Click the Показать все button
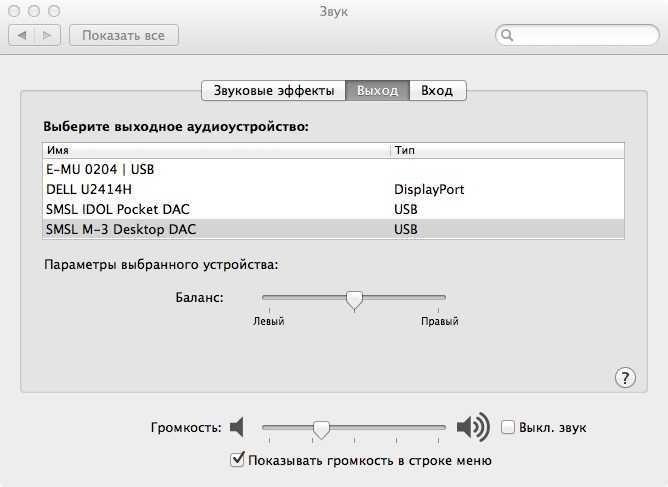 pos(124,35)
